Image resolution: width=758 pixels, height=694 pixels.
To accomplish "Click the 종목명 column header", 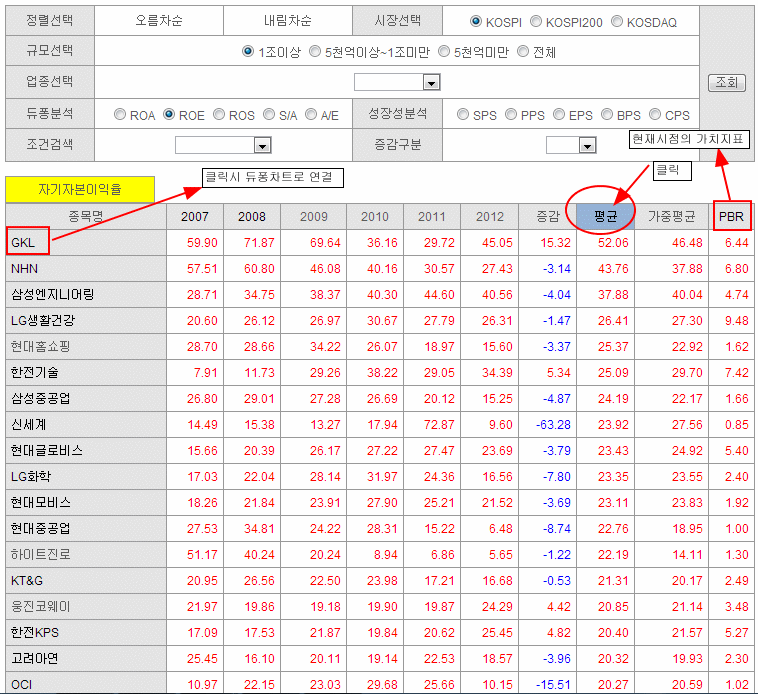I will coord(86,216).
